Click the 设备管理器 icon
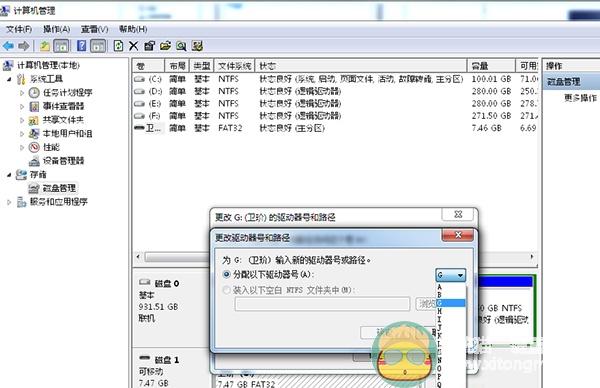 tap(34, 161)
